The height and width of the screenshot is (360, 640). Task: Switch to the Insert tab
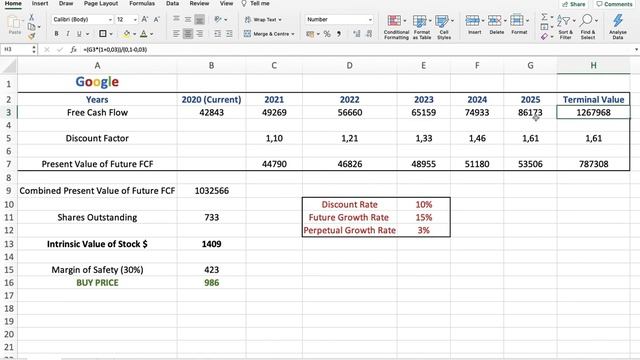click(40, 3)
